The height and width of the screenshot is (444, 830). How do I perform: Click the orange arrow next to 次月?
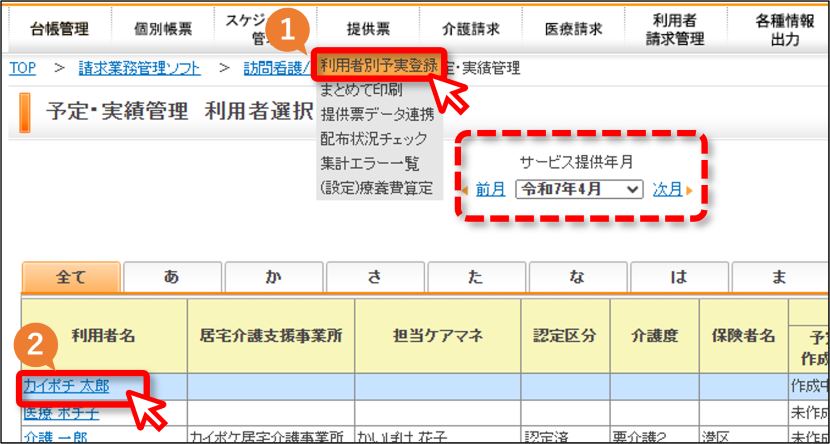(x=689, y=191)
